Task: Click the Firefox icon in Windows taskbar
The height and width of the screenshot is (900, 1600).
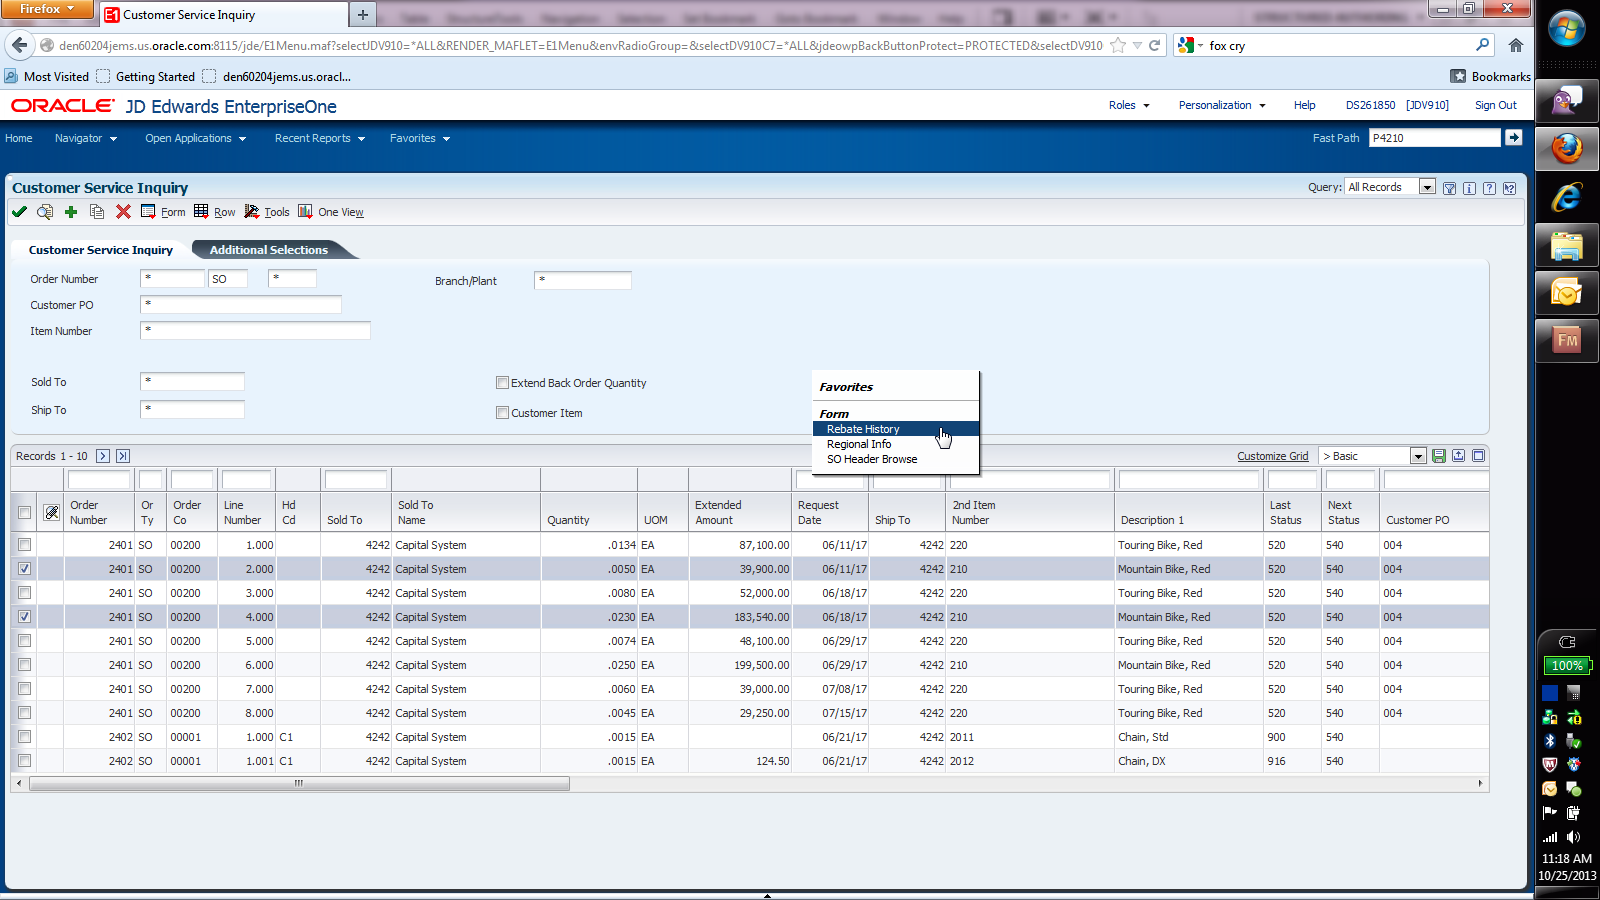Action: tap(1567, 150)
